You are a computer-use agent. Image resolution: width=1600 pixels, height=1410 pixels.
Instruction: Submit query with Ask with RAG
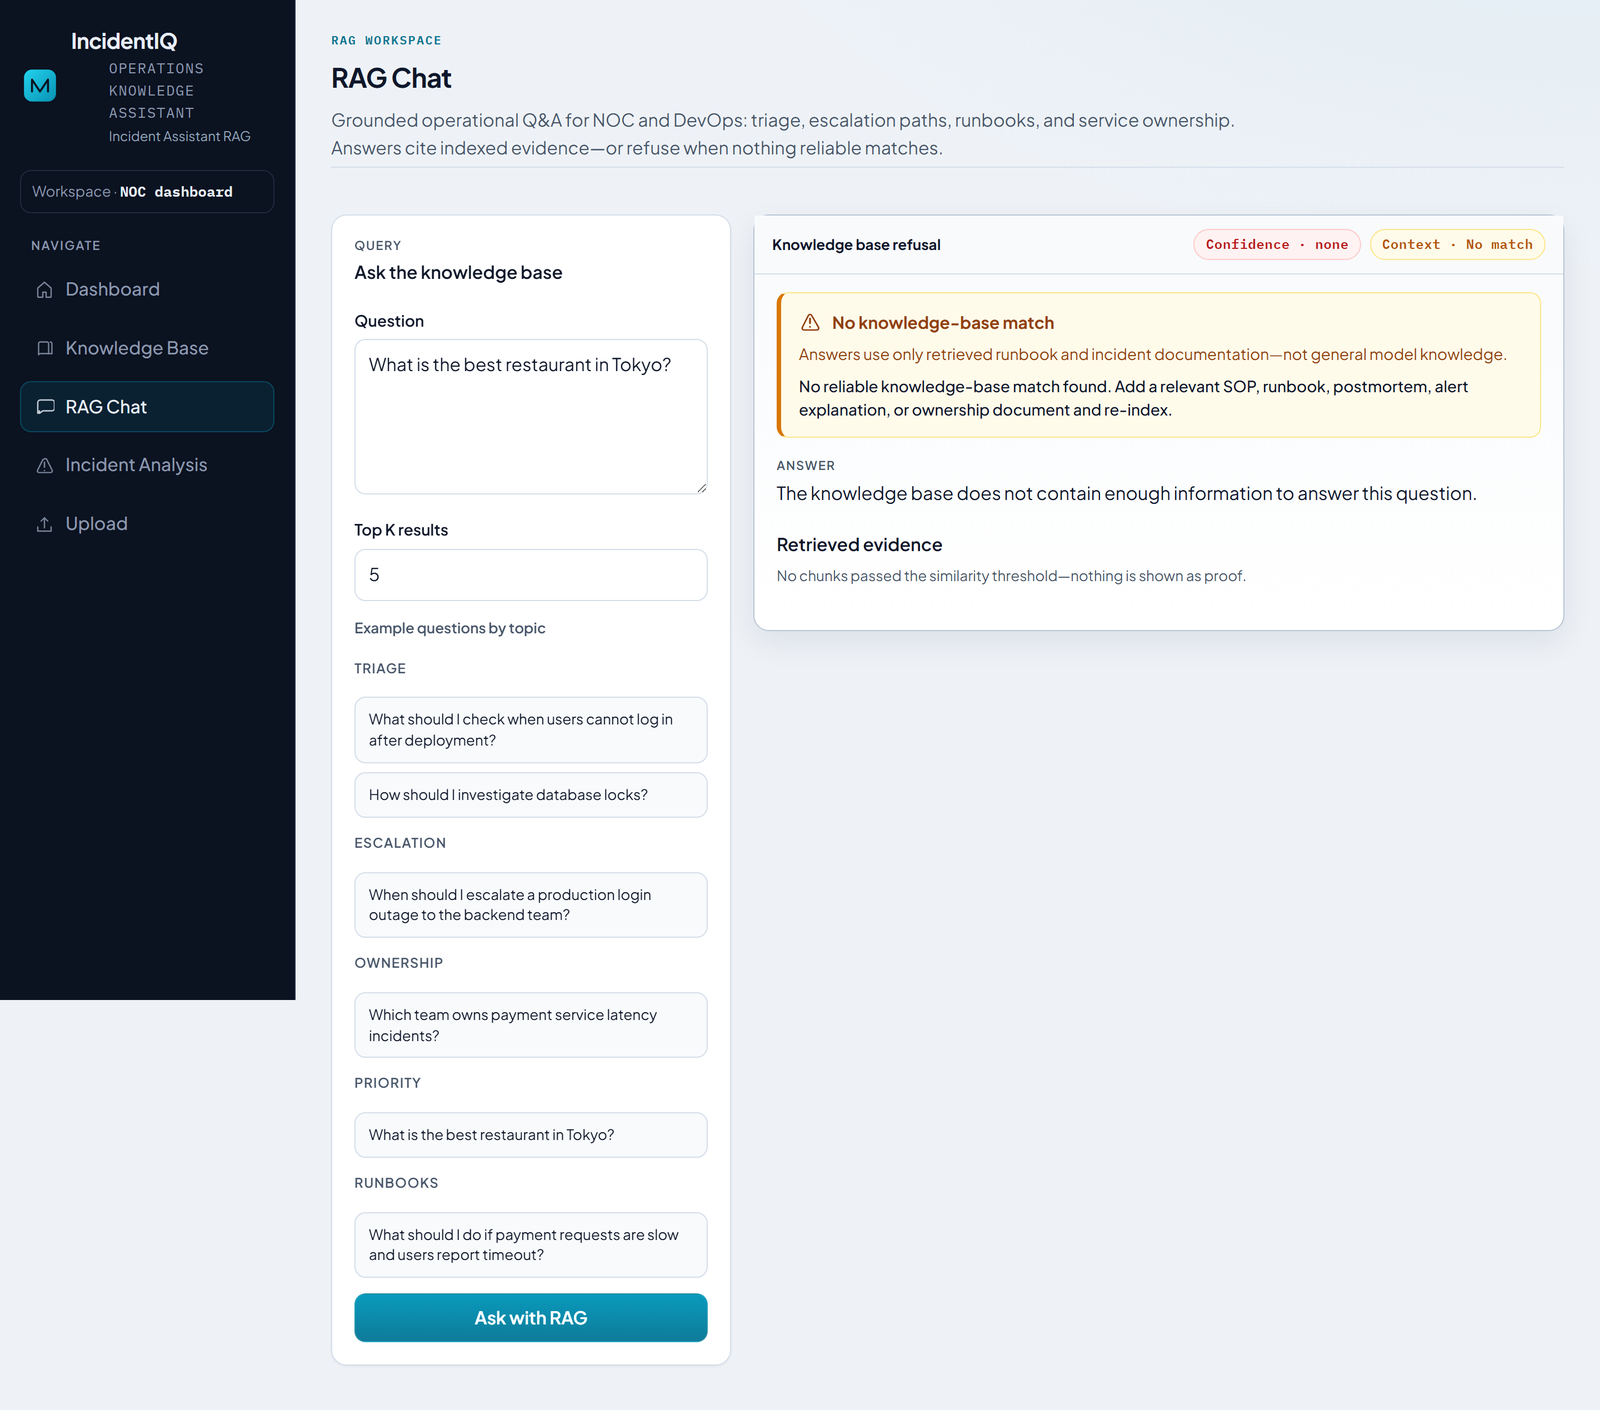531,1318
